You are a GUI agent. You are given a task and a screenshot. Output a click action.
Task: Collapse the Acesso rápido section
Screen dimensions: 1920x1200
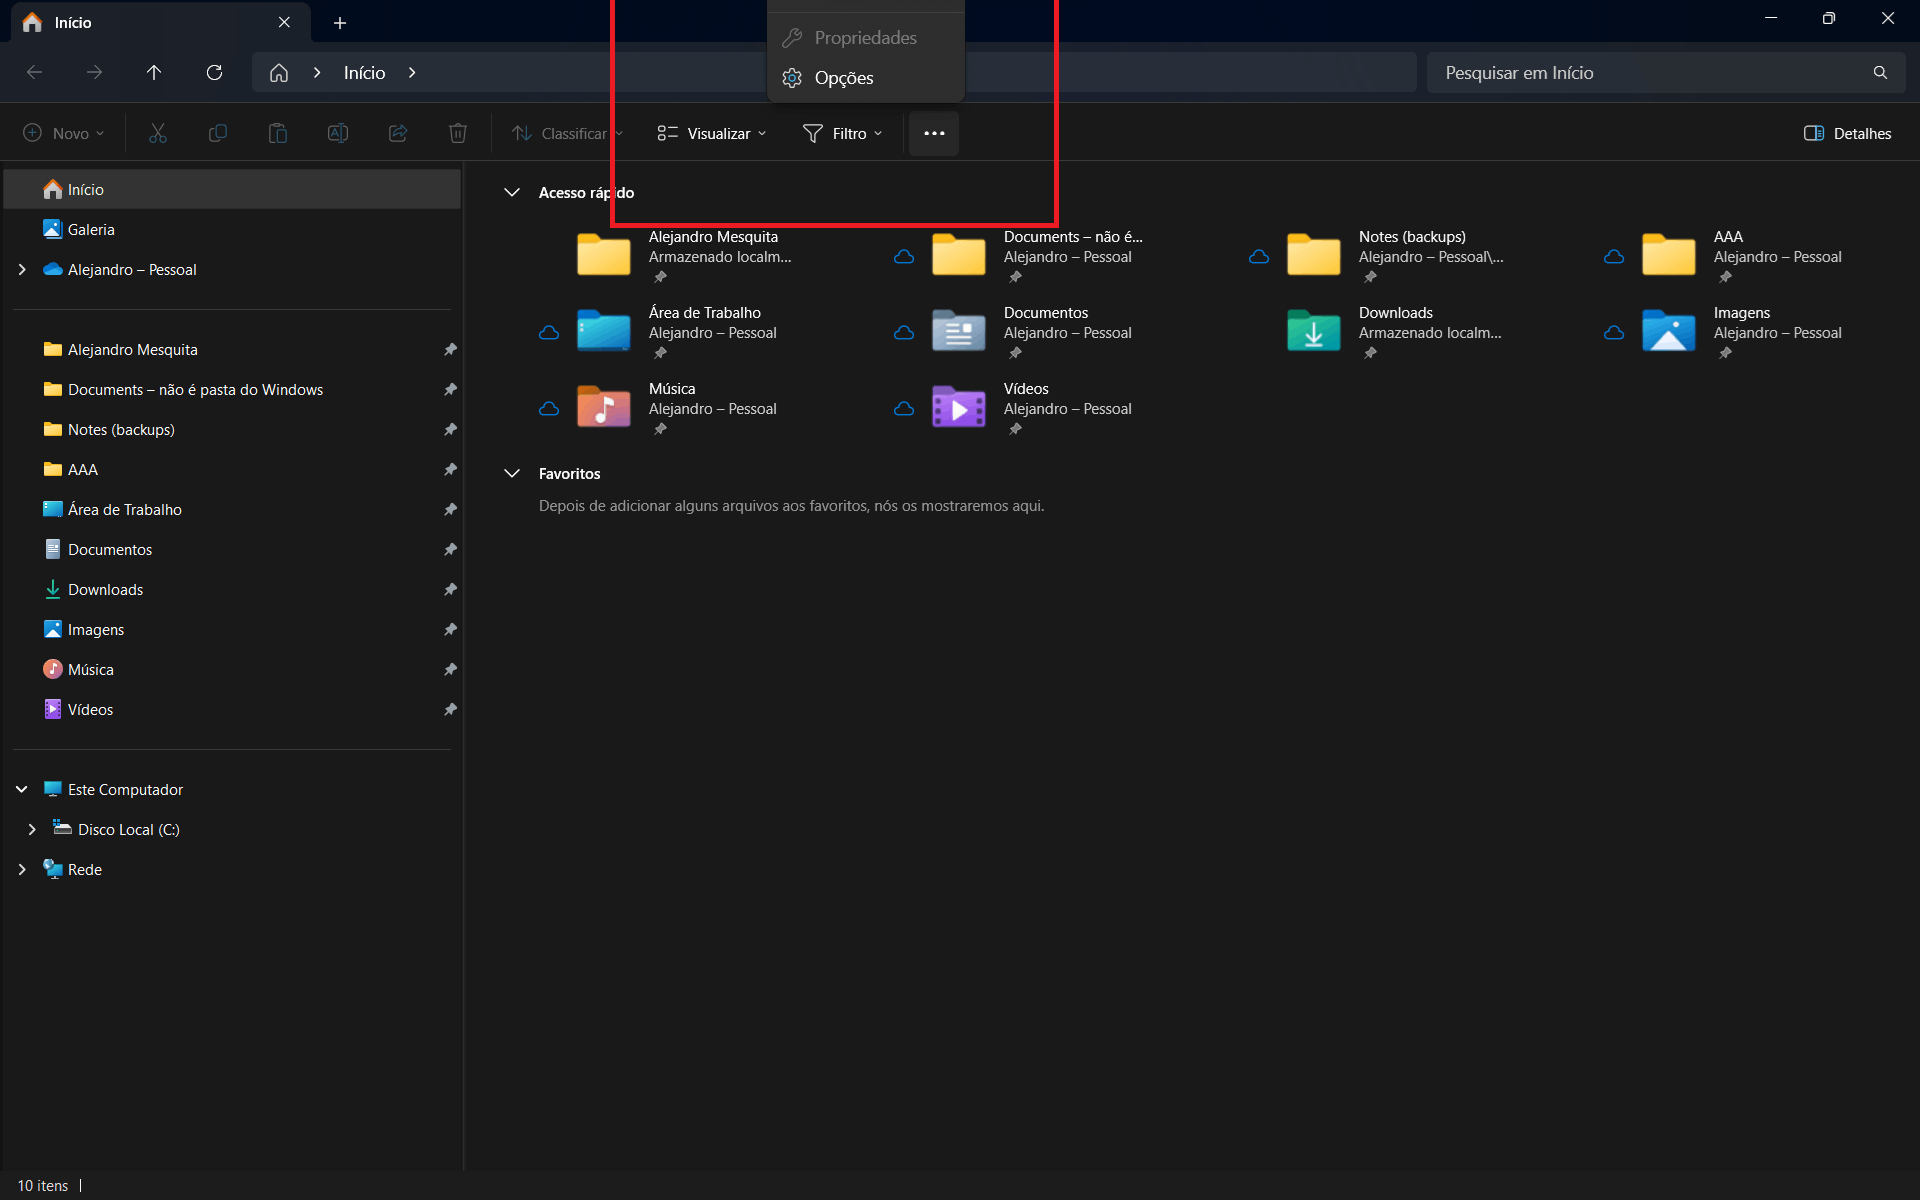[512, 192]
